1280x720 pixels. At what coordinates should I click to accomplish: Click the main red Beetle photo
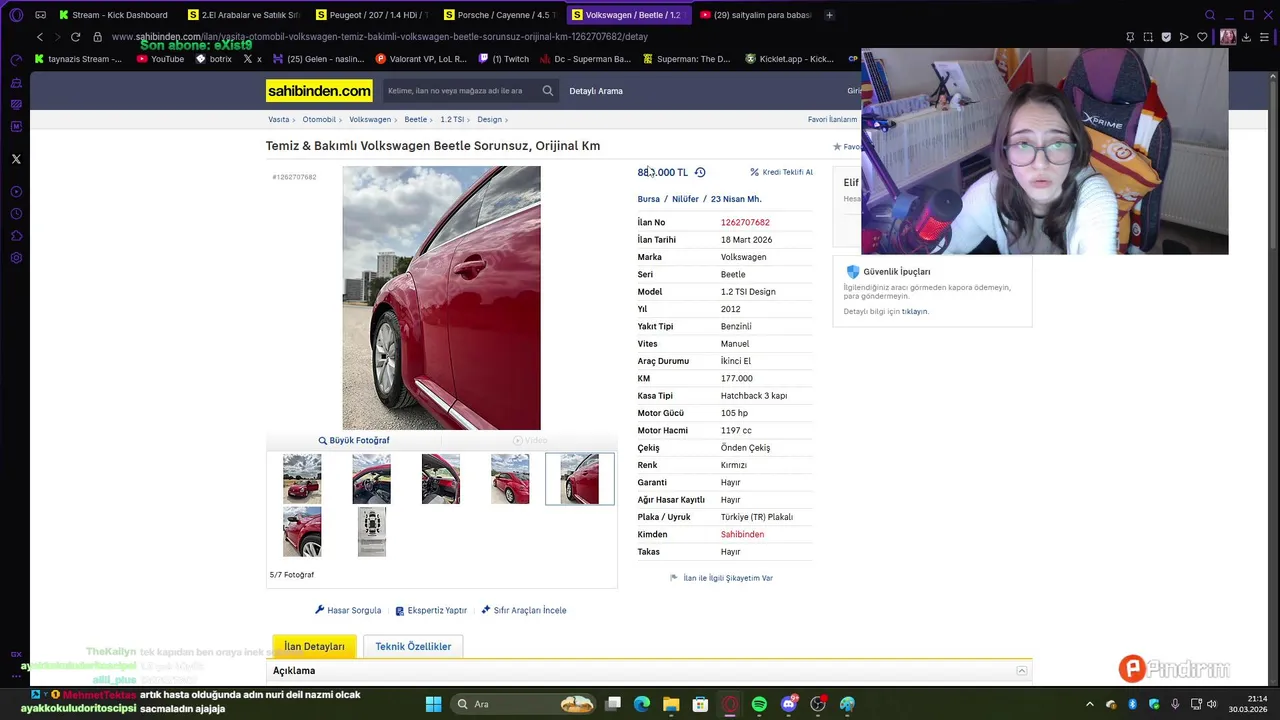(x=441, y=298)
